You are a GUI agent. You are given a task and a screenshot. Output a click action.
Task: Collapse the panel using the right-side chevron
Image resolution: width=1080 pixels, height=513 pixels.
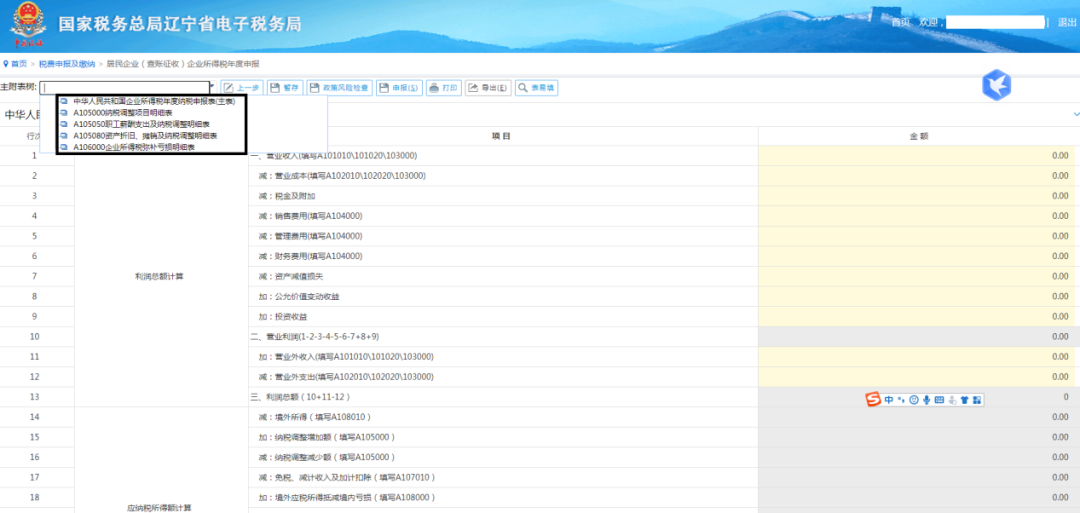click(1076, 114)
